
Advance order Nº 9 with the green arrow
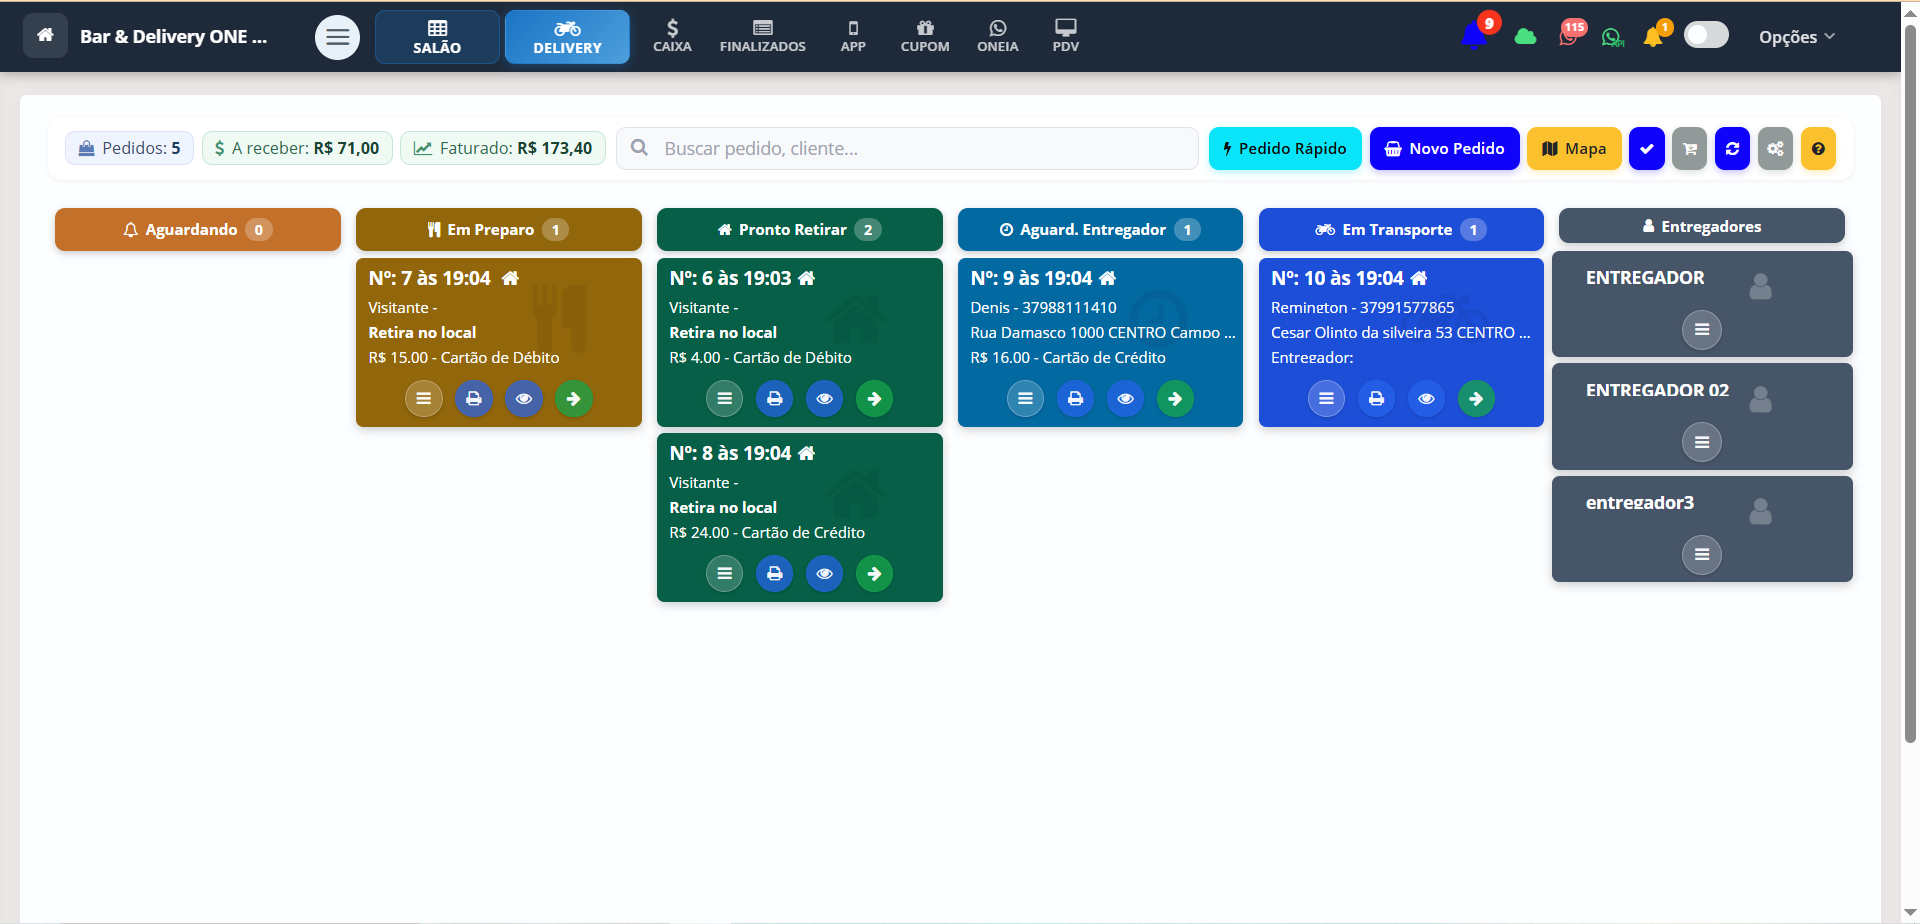point(1175,399)
